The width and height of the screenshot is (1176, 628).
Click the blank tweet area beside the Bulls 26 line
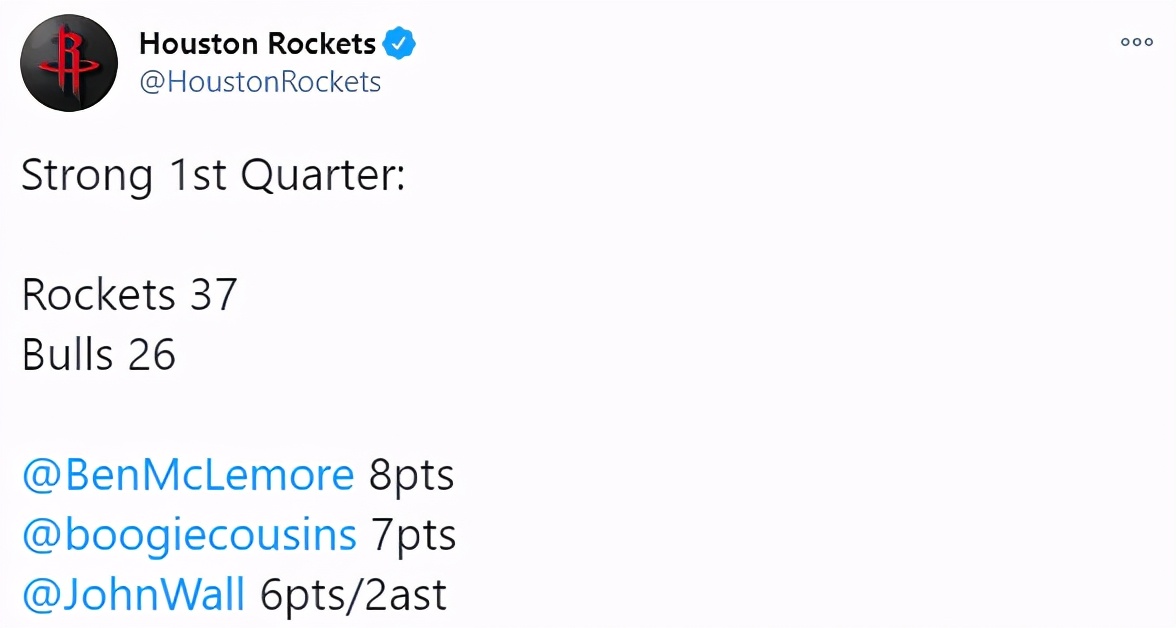click(675, 354)
